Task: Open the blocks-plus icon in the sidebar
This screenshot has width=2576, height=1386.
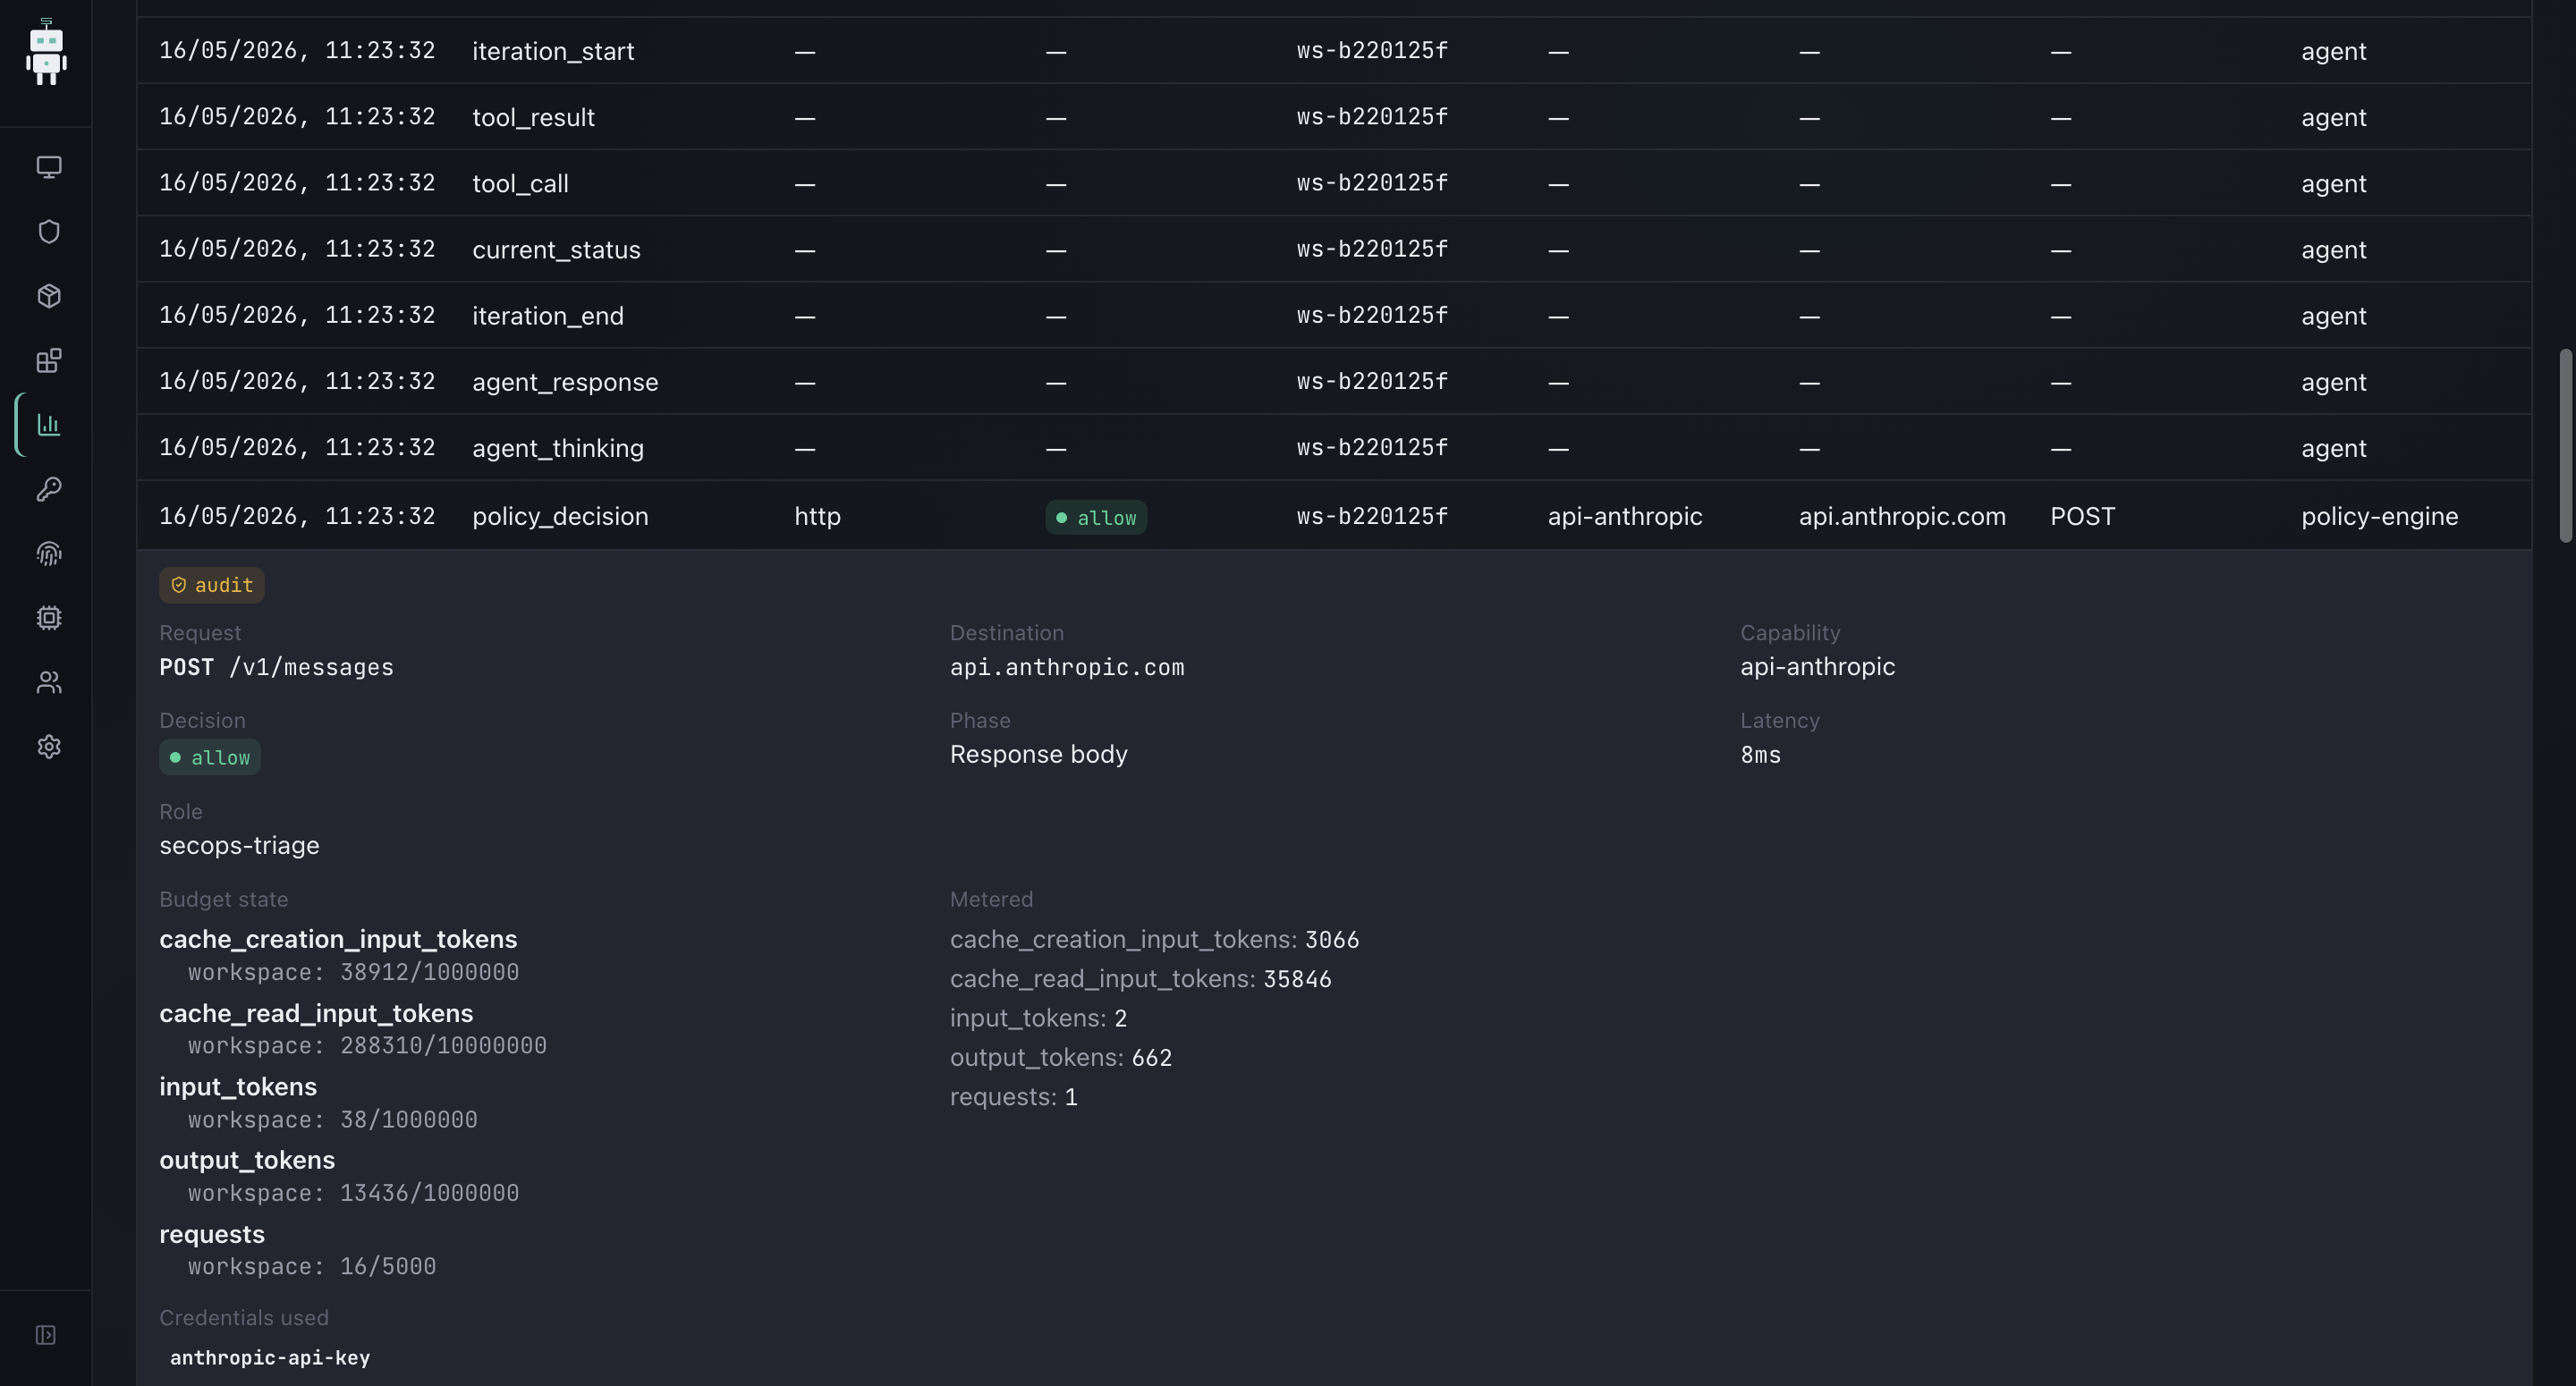Action: tap(49, 360)
